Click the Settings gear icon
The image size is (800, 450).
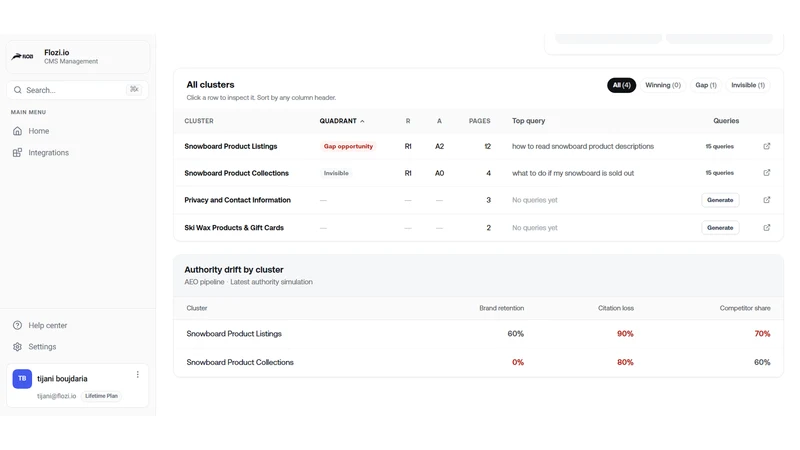click(x=17, y=347)
